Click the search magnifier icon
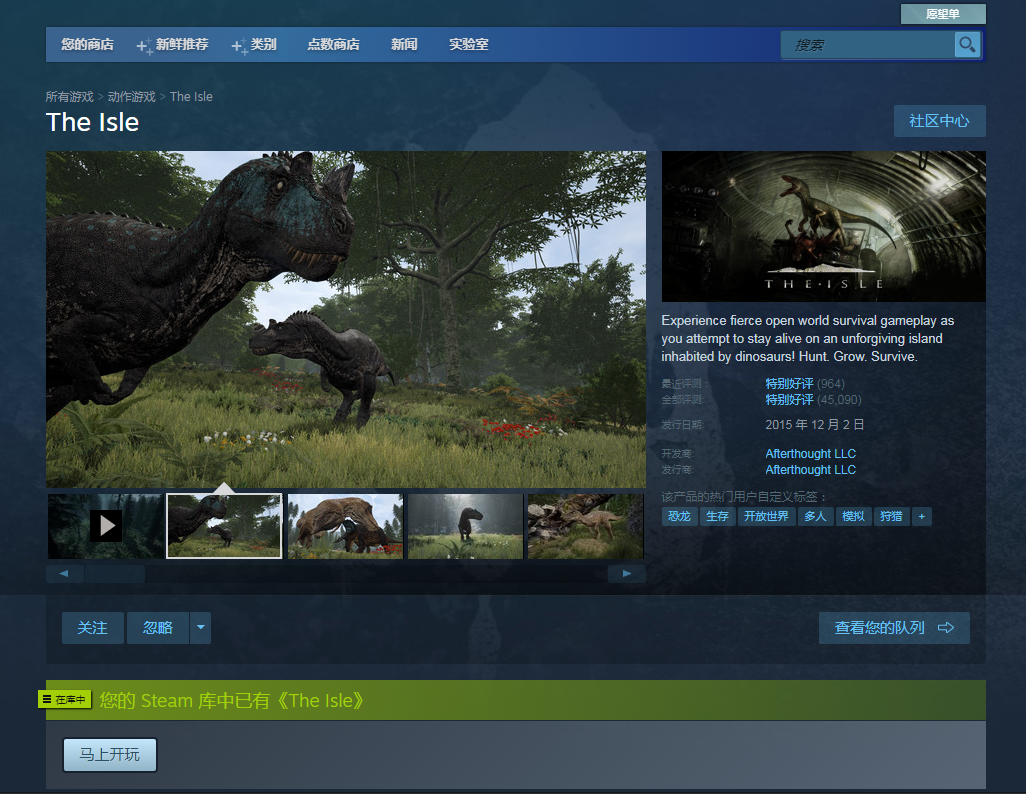The width and height of the screenshot is (1026, 794). pos(966,44)
